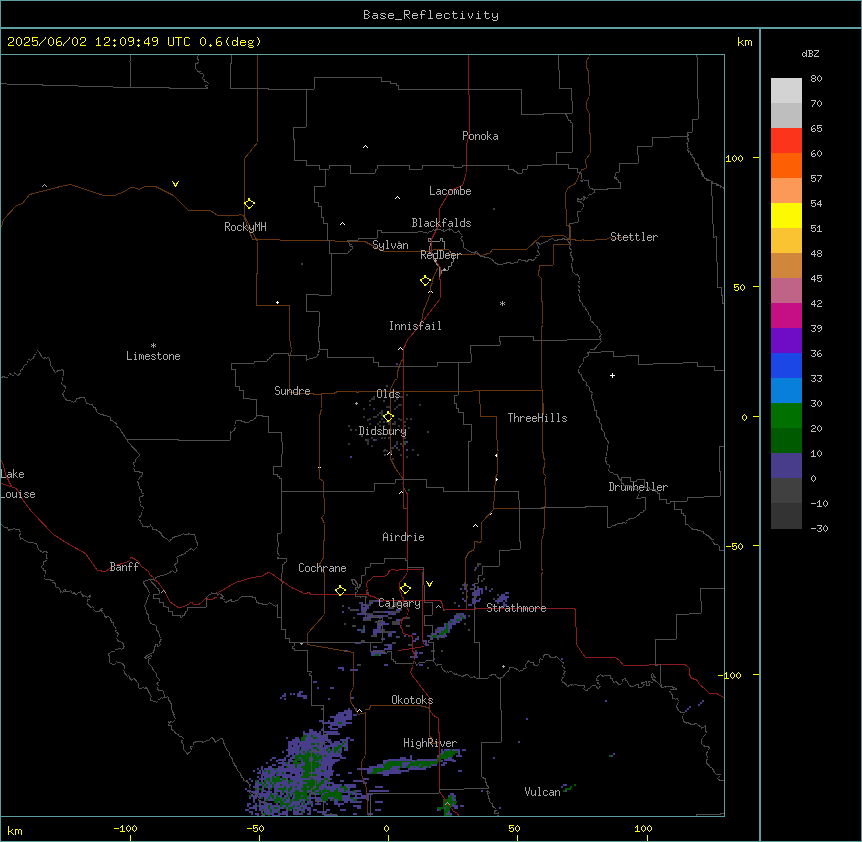Click the RockyMH label
862x842 pixels.
(x=245, y=227)
